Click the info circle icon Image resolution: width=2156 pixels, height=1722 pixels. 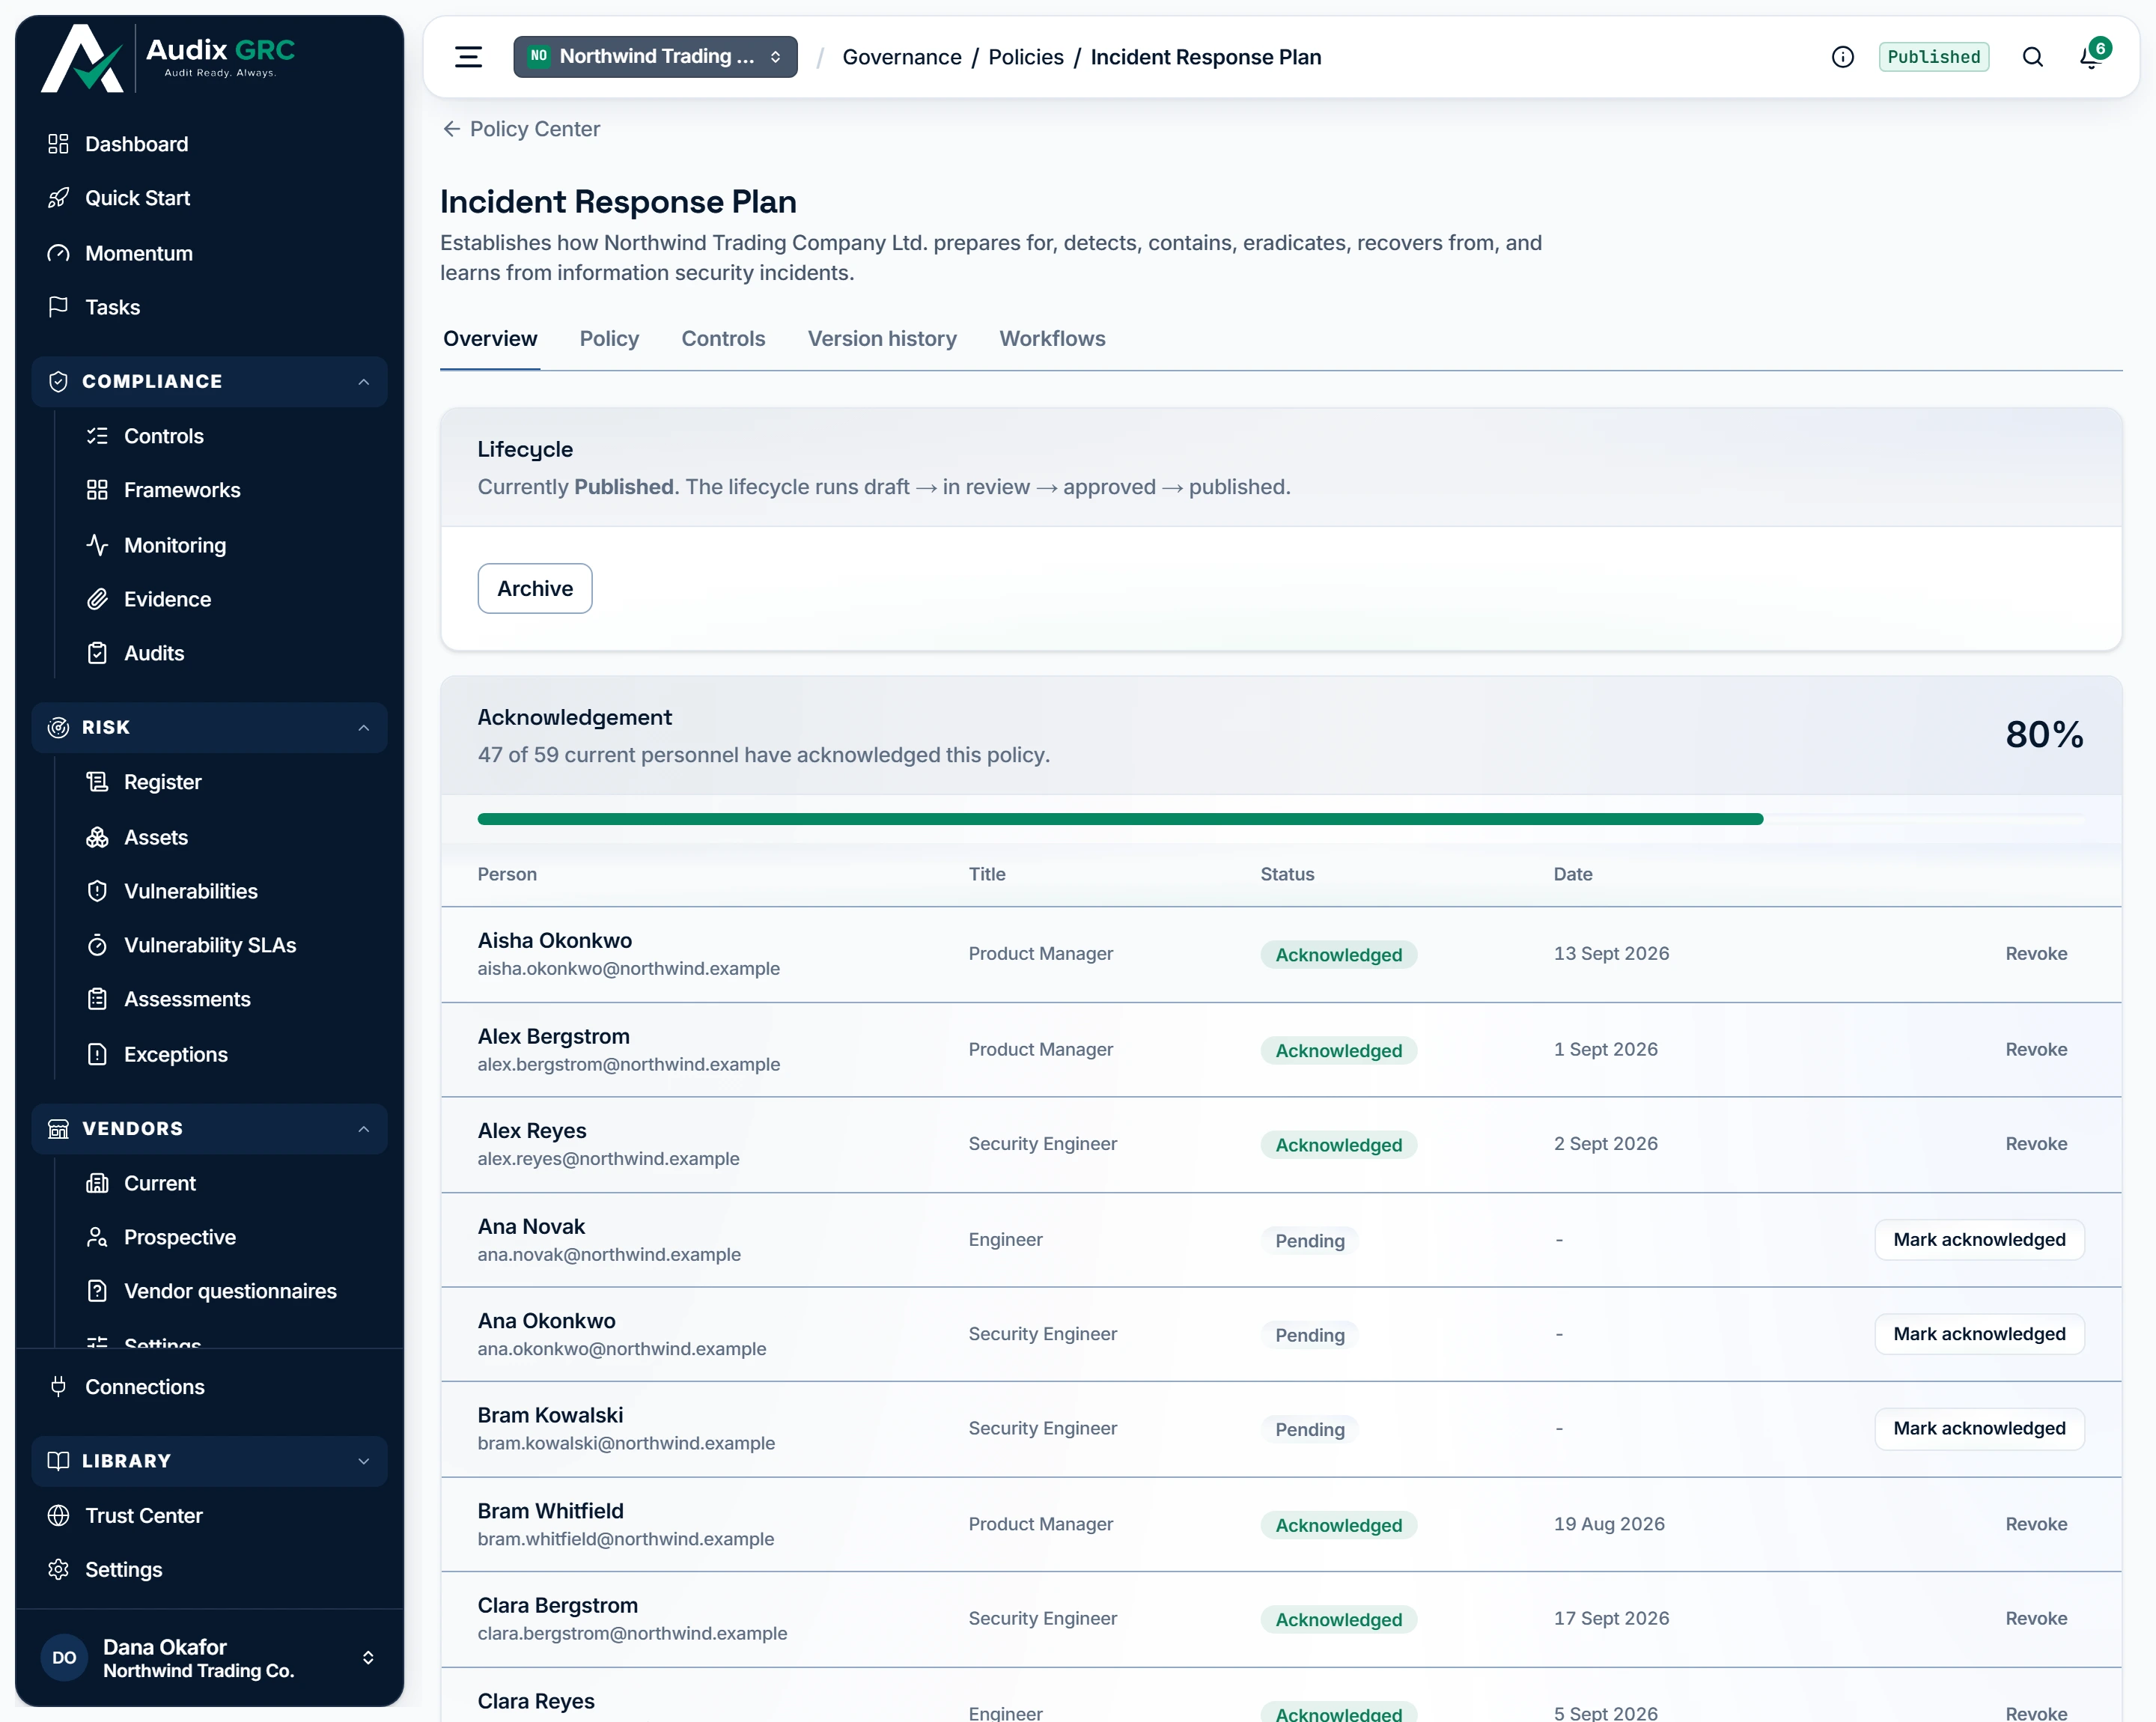pos(1842,57)
